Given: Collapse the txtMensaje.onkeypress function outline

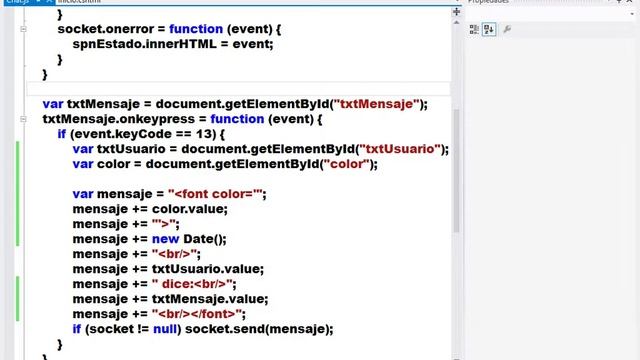Looking at the screenshot, I should (23, 119).
